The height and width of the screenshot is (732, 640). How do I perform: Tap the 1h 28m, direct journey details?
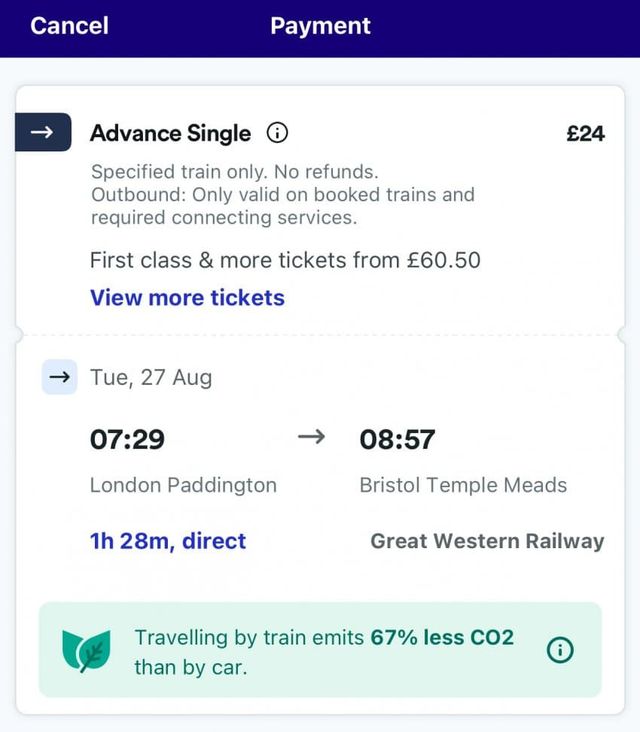pyautogui.click(x=168, y=542)
